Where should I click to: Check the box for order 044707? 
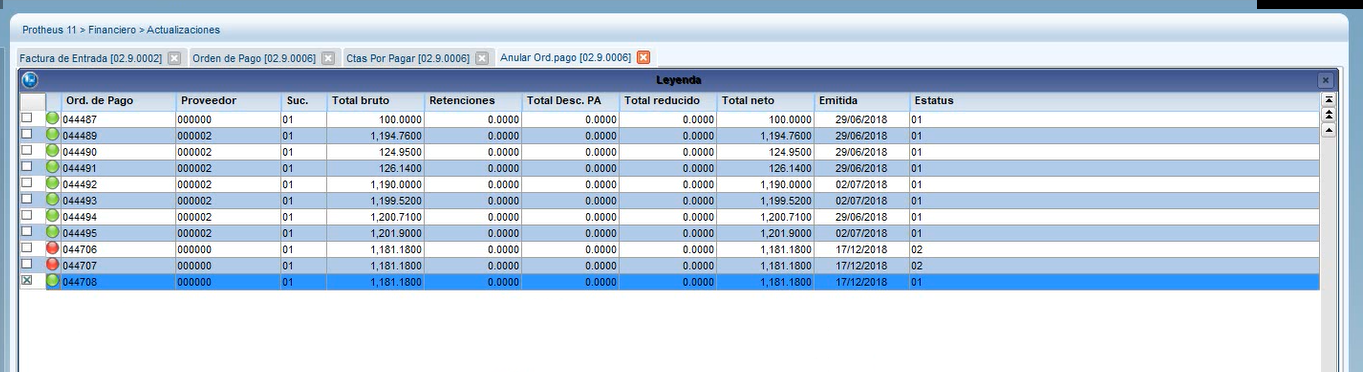(27, 264)
